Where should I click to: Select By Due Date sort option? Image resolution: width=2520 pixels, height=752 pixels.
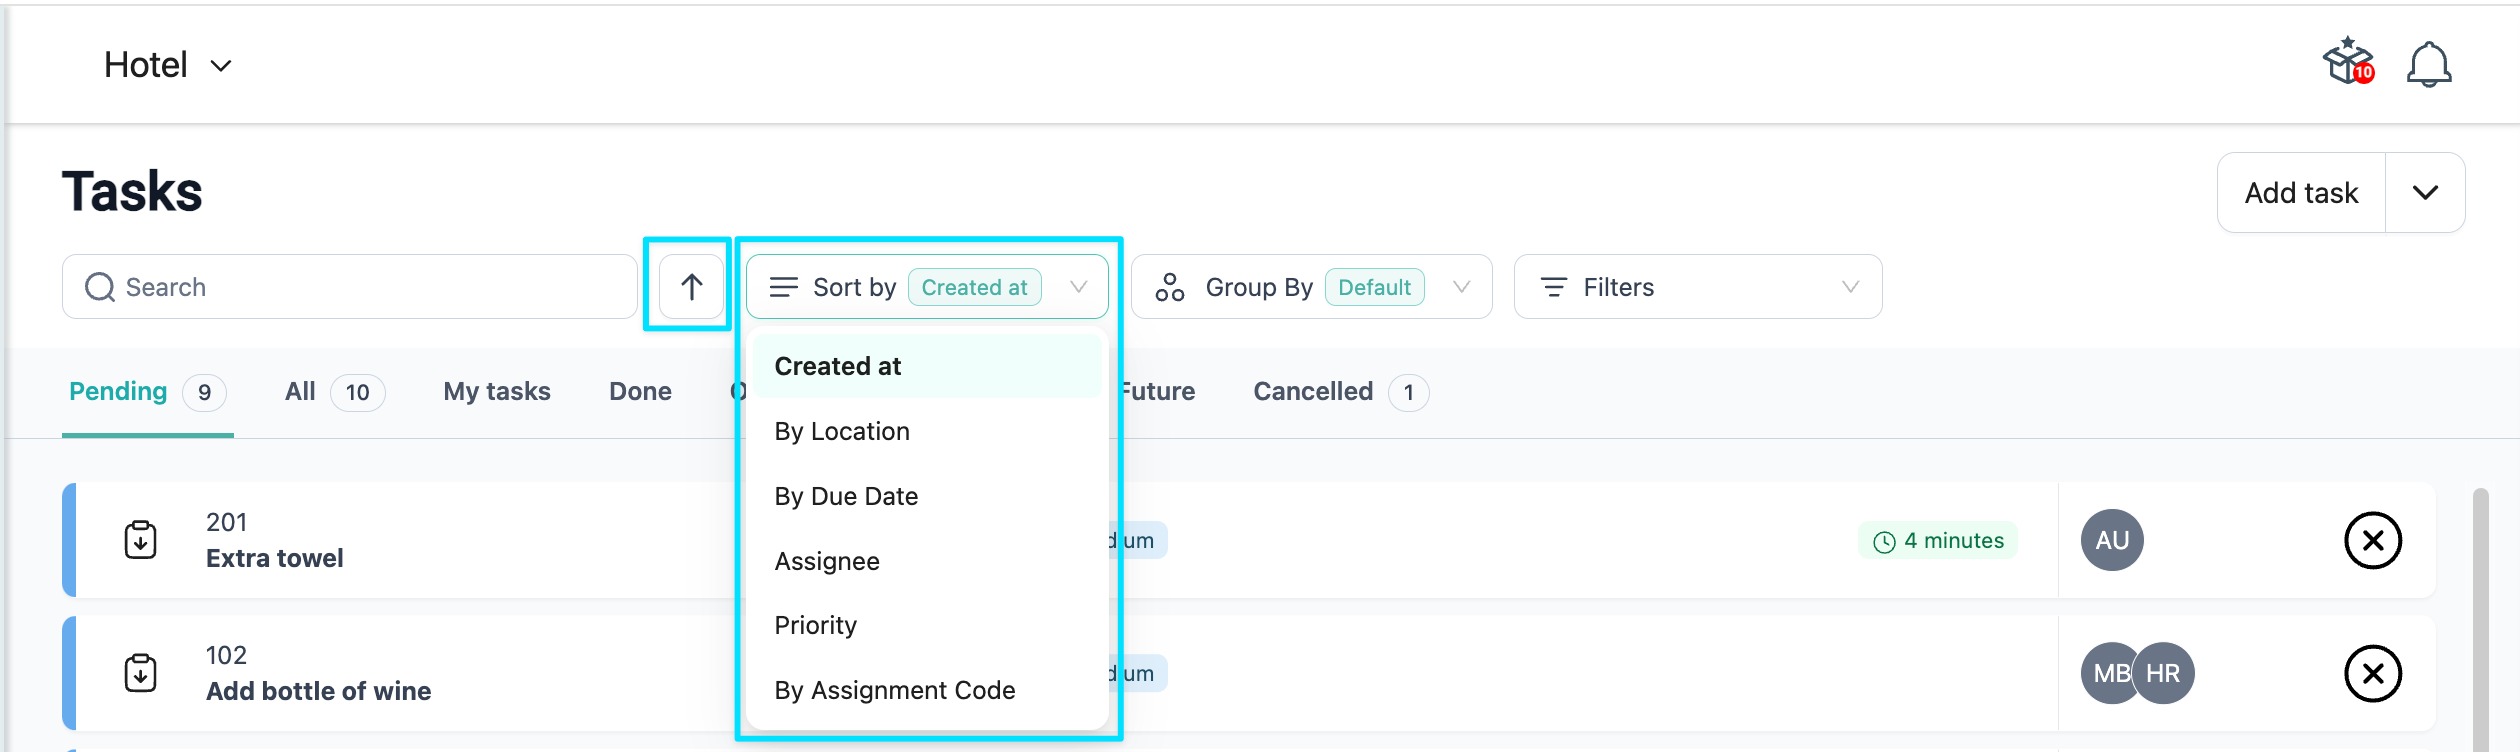point(846,496)
